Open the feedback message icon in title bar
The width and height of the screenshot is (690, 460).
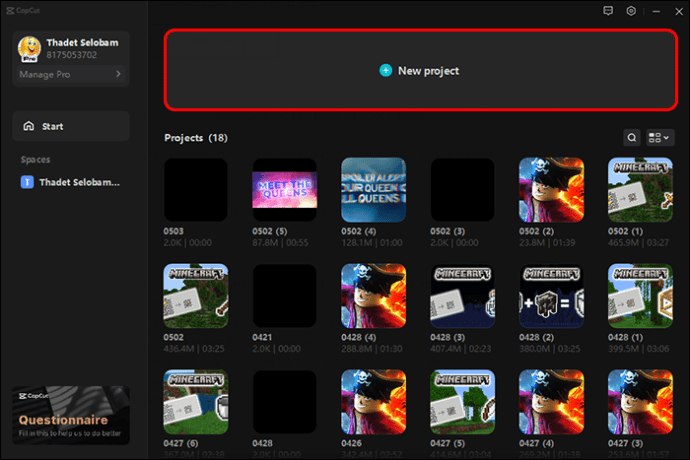click(608, 11)
